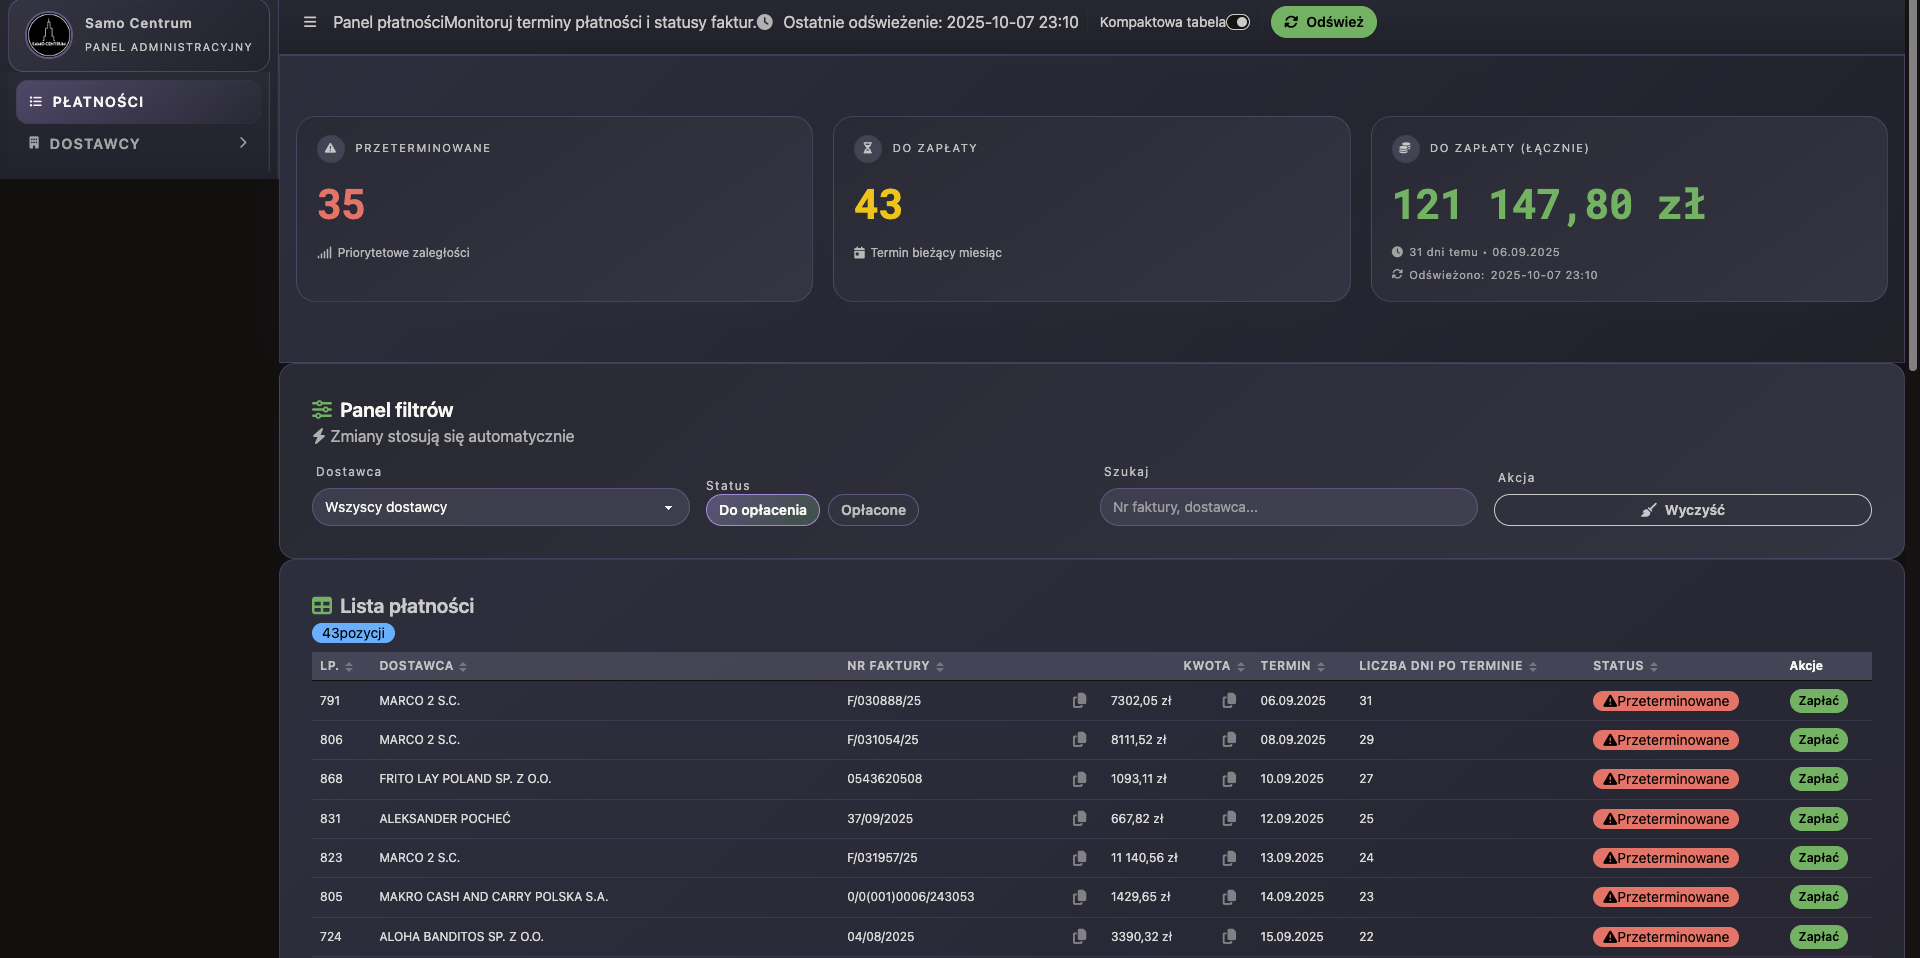Copy invoice number 0/0(001)0006/243053
The image size is (1920, 958).
(x=1079, y=897)
